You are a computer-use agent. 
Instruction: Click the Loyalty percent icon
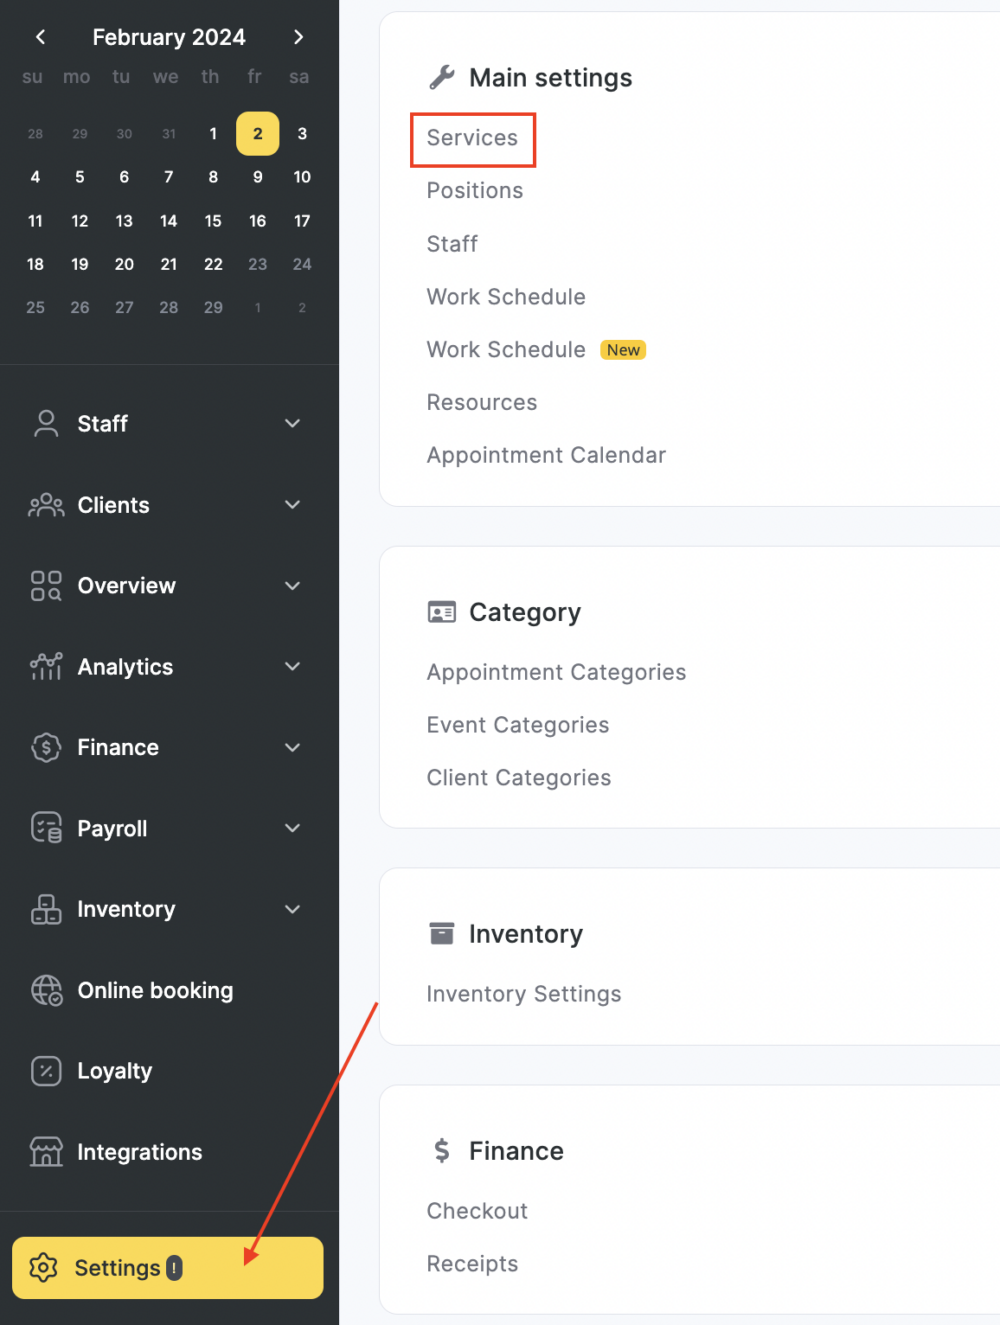(x=46, y=1071)
